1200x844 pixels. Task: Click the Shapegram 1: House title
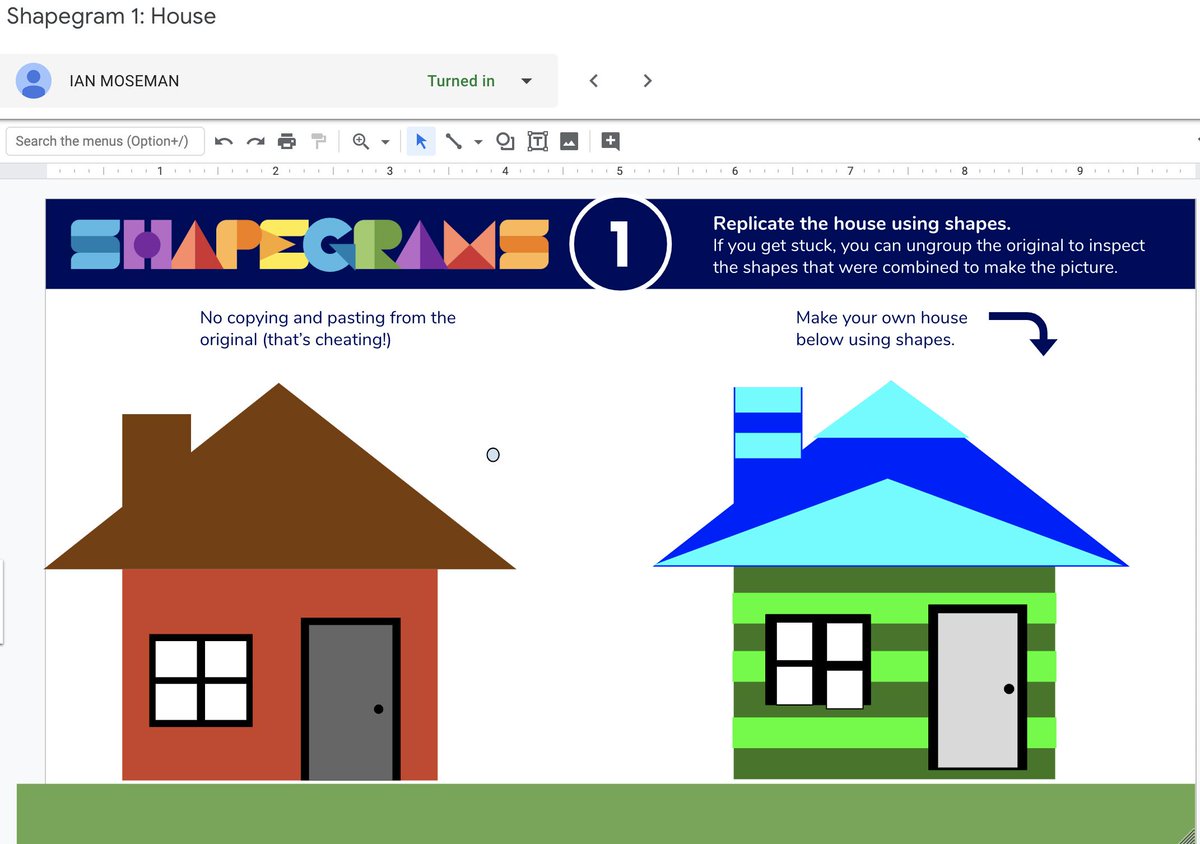[x=111, y=17]
